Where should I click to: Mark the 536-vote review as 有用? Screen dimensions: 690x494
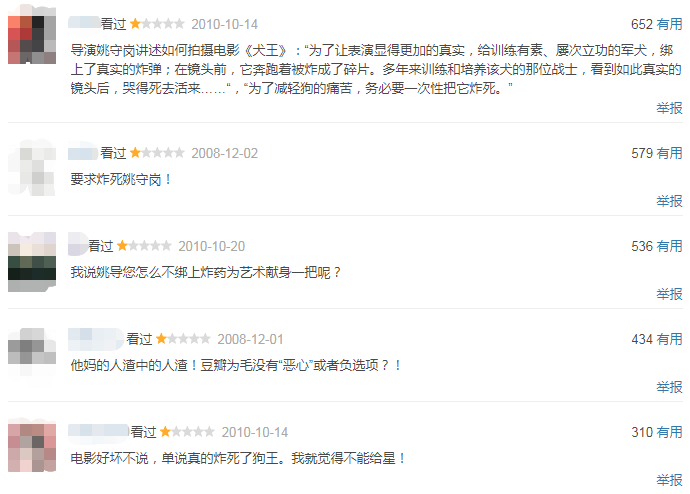(669, 246)
